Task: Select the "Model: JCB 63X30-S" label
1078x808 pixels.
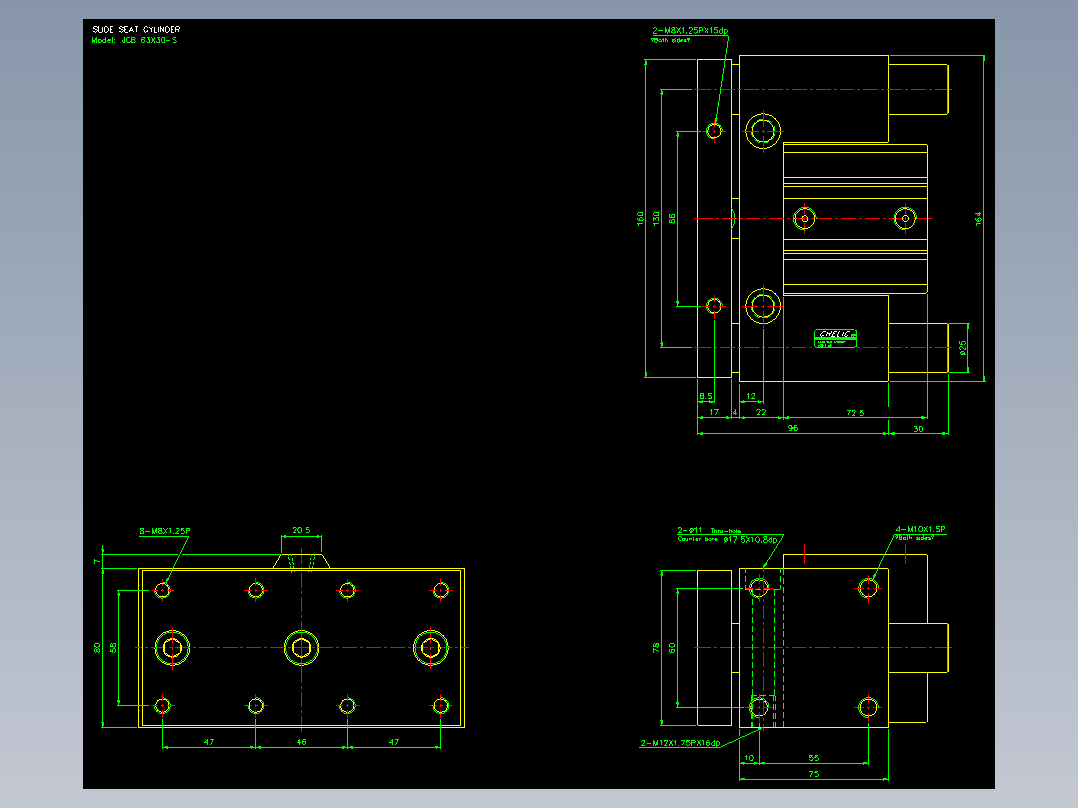Action: pyautogui.click(x=134, y=41)
